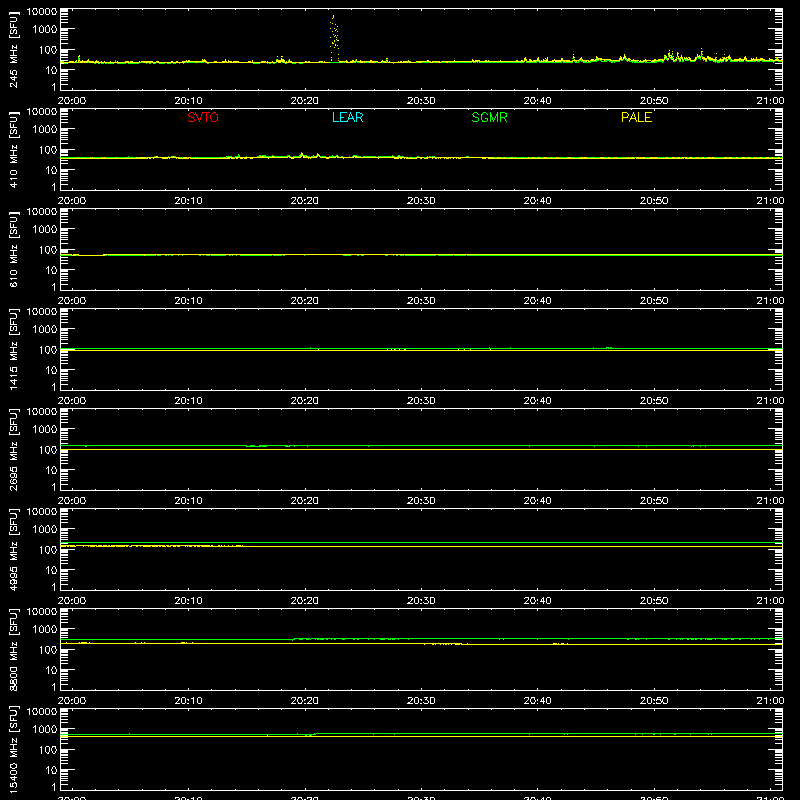Click the 4995 MHz [SFU] axis label
800x800 pixels.
14,549
